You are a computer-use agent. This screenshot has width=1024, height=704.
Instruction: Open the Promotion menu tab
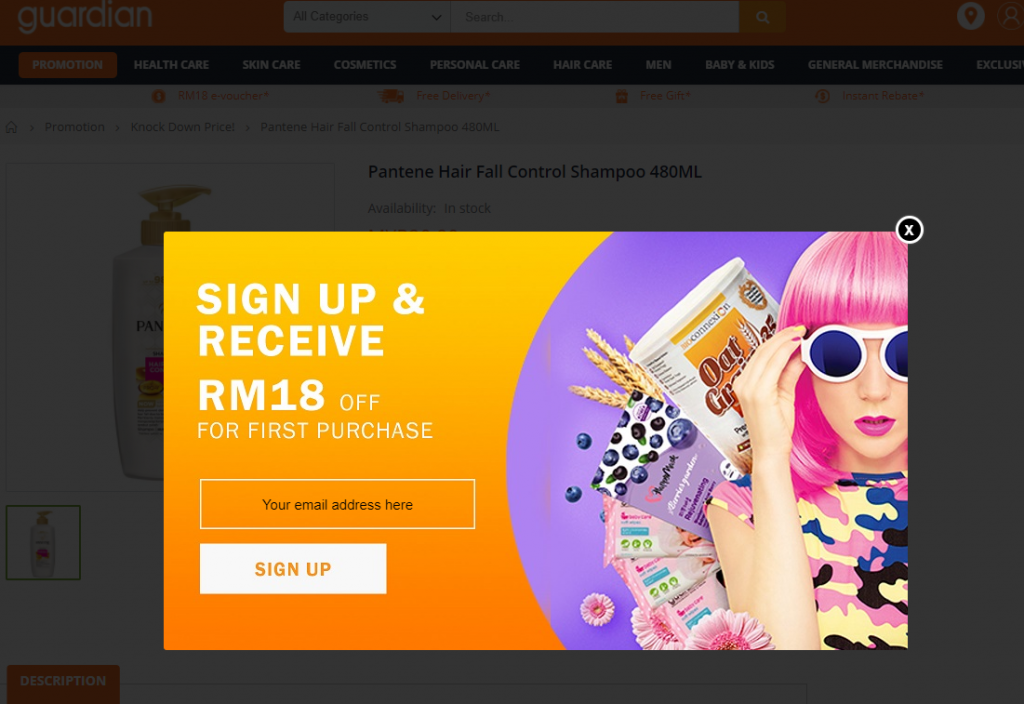[67, 65]
